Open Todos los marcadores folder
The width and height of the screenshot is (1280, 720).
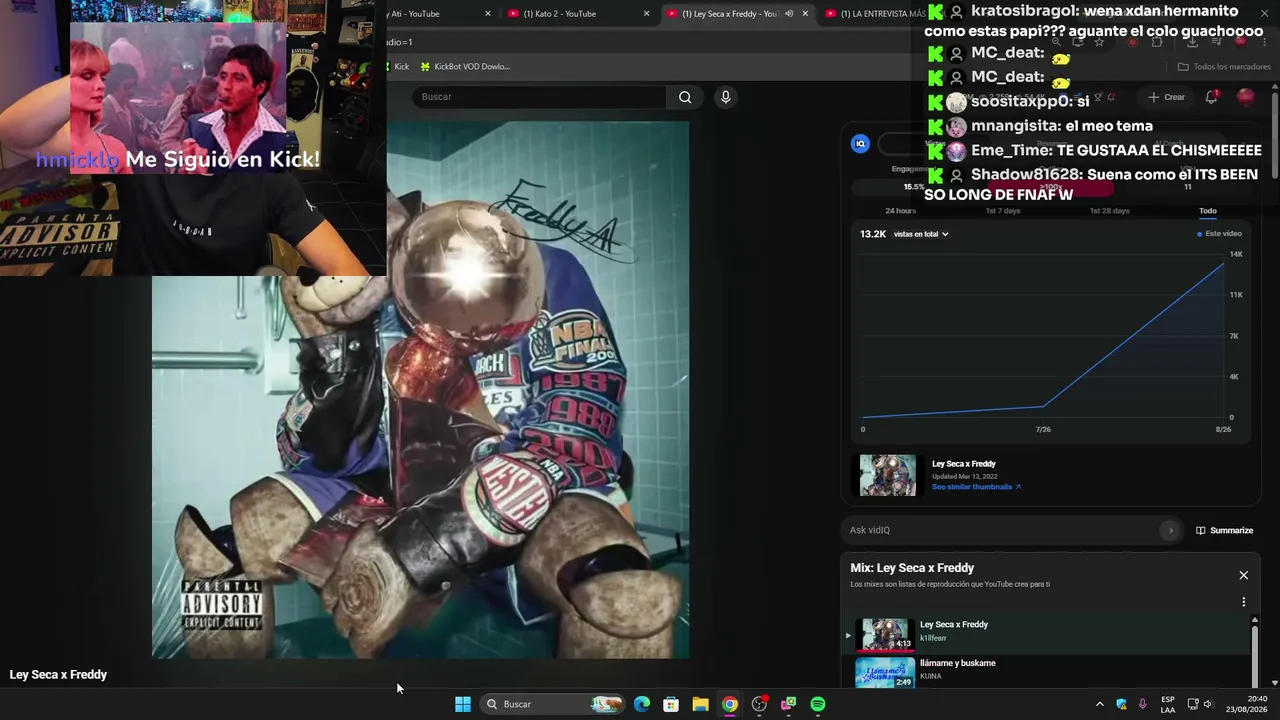1224,67
